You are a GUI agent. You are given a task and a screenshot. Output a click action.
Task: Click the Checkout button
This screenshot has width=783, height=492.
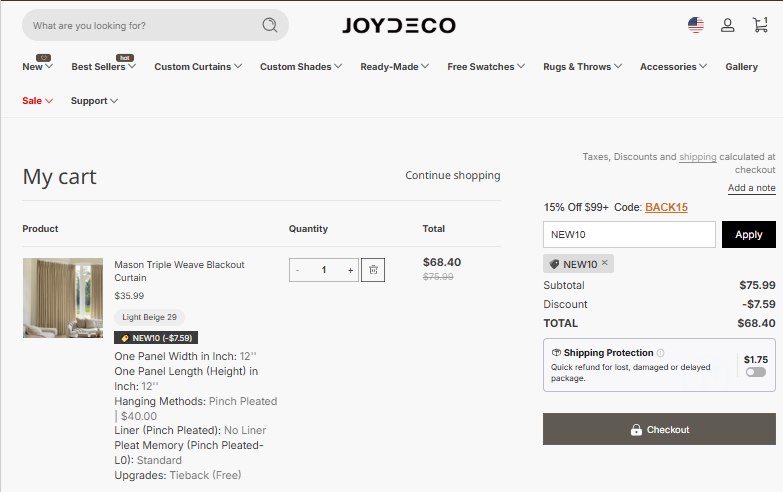[659, 429]
